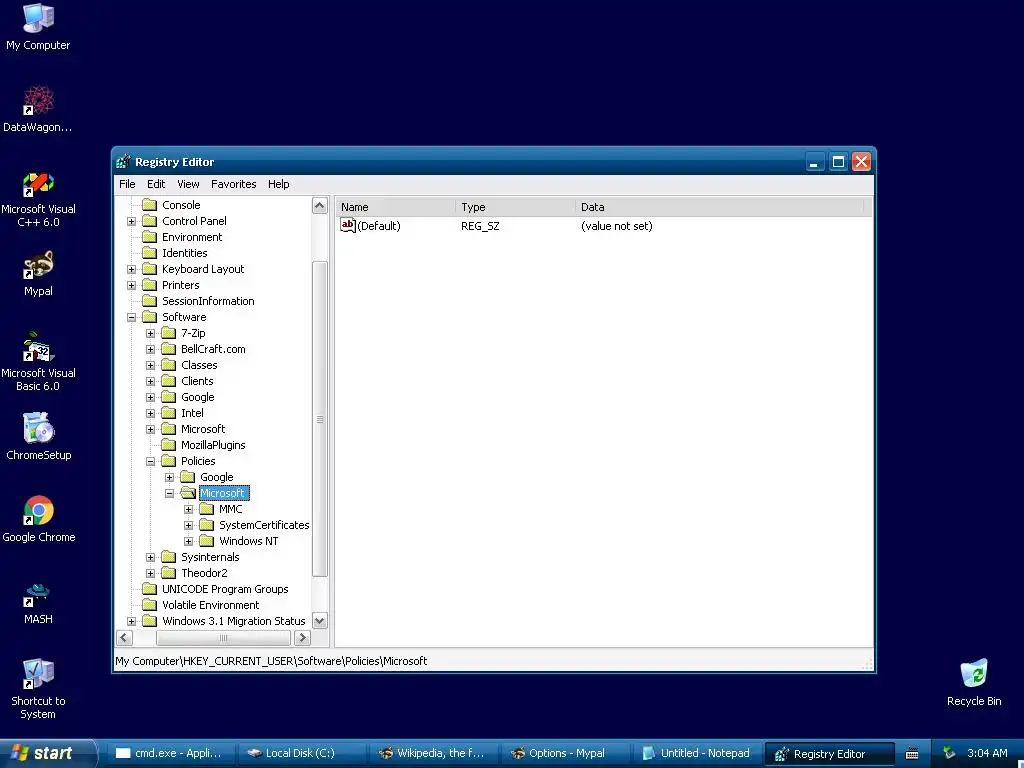Expand the MMC key
Screen dimensions: 1024x768
[189, 509]
